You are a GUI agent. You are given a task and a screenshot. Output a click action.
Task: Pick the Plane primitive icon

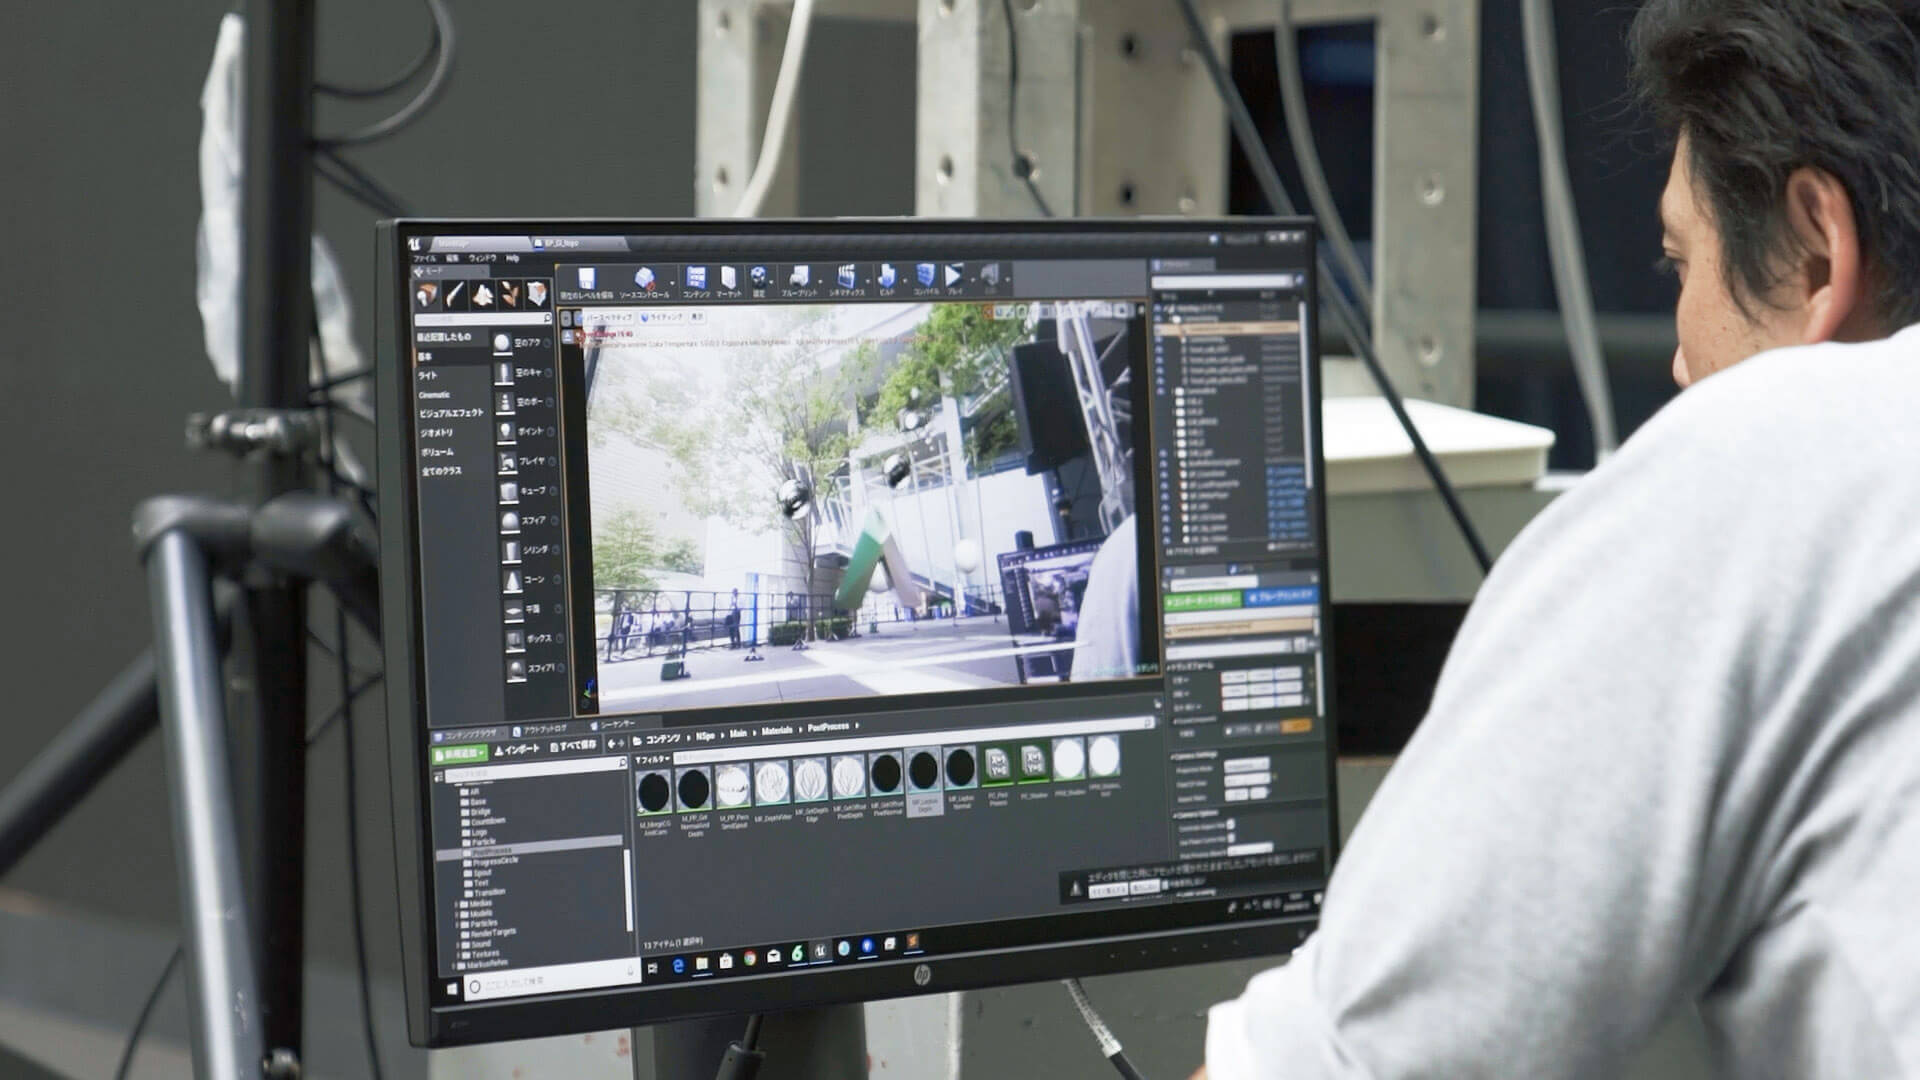click(x=513, y=609)
